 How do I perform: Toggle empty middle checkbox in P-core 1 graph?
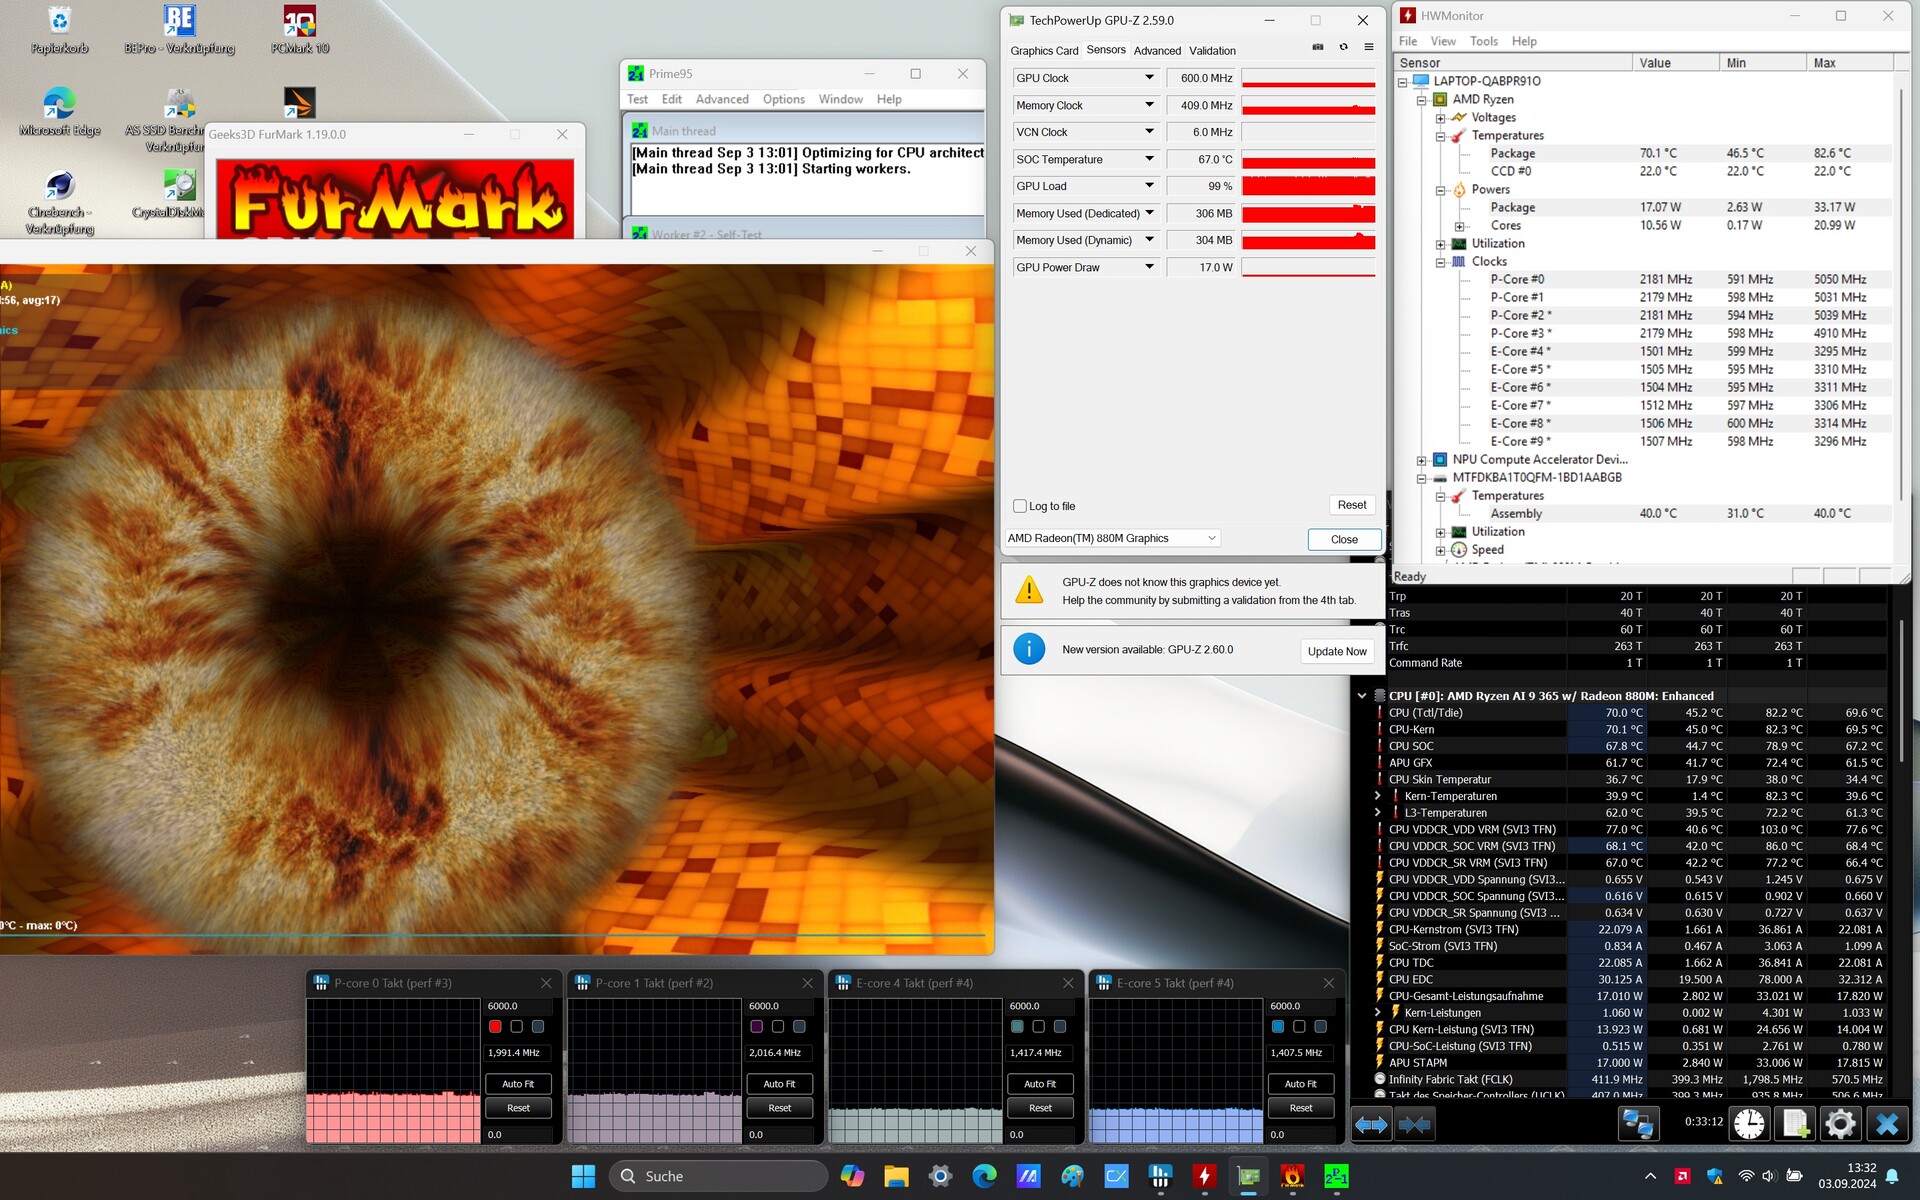coord(778,1026)
